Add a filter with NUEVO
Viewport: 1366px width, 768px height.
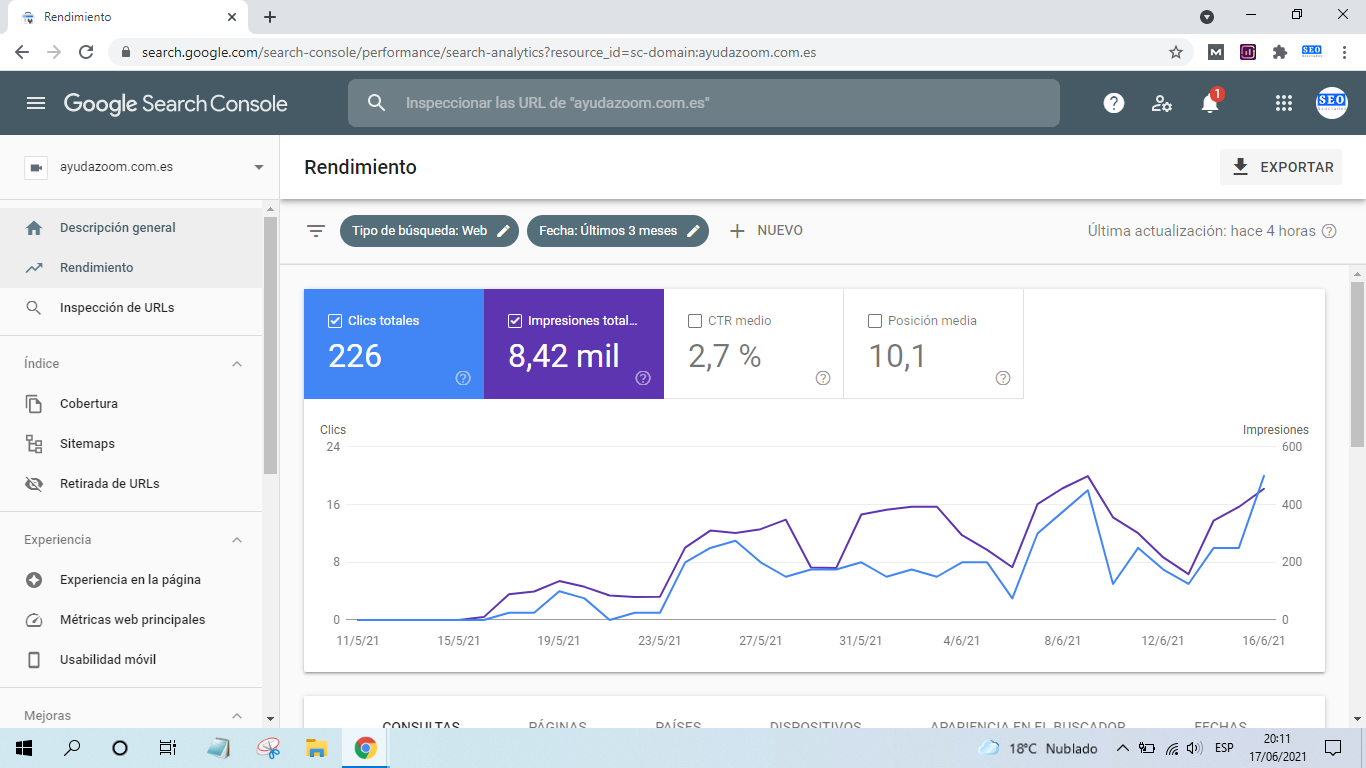tap(766, 231)
